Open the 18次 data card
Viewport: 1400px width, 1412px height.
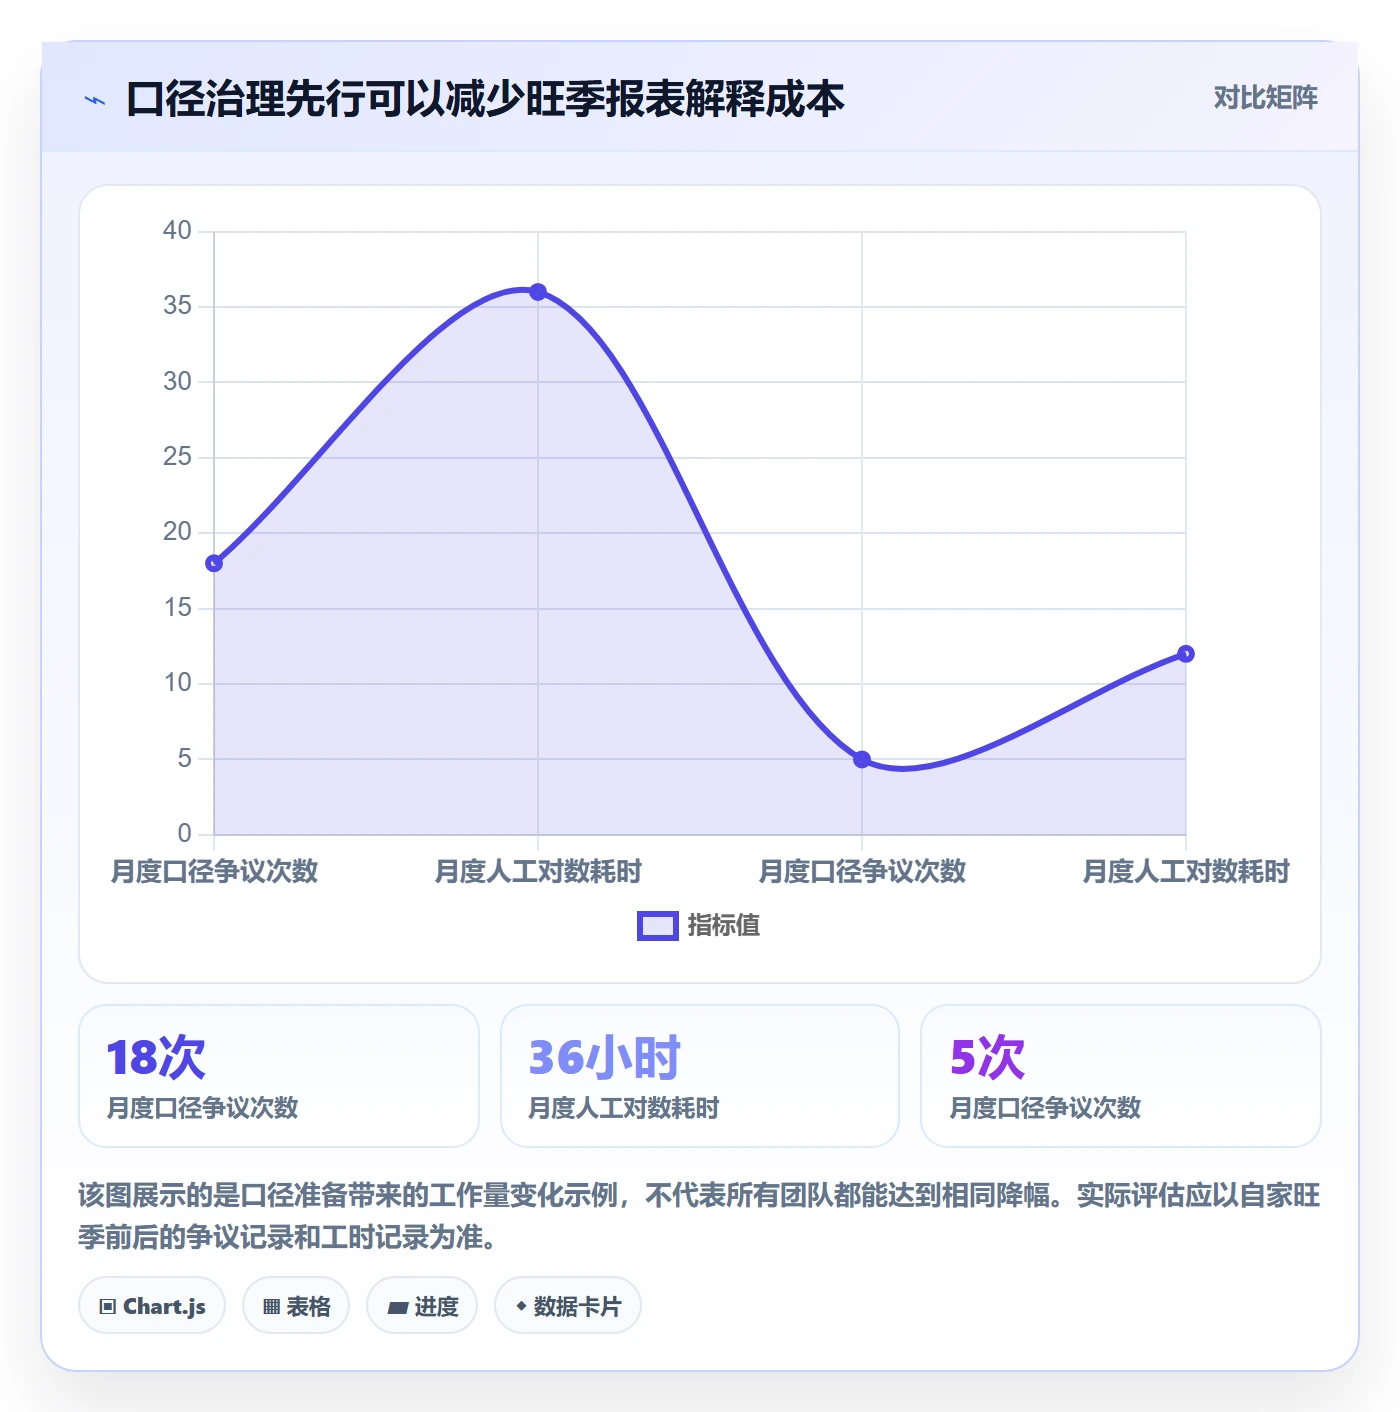pyautogui.click(x=279, y=1076)
